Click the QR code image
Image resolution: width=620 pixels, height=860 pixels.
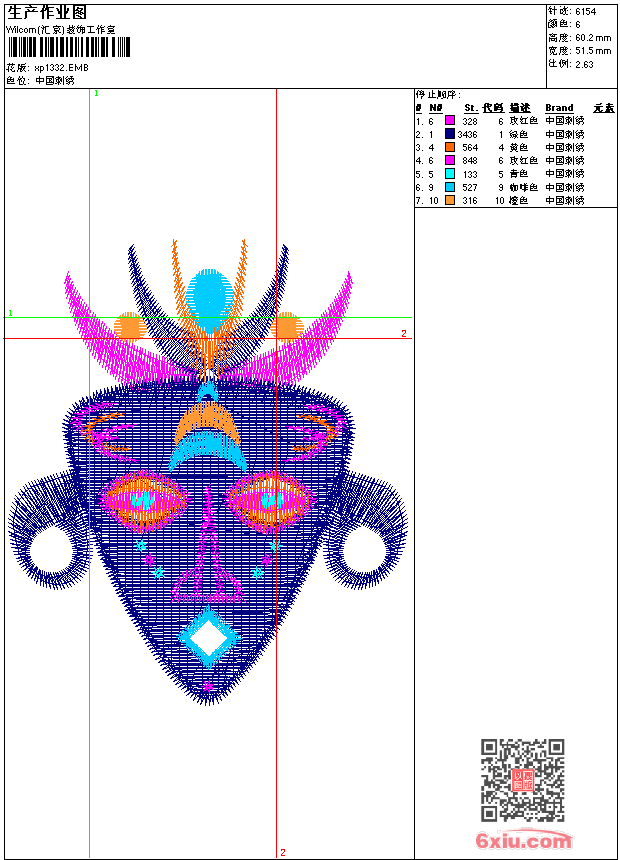click(x=522, y=780)
